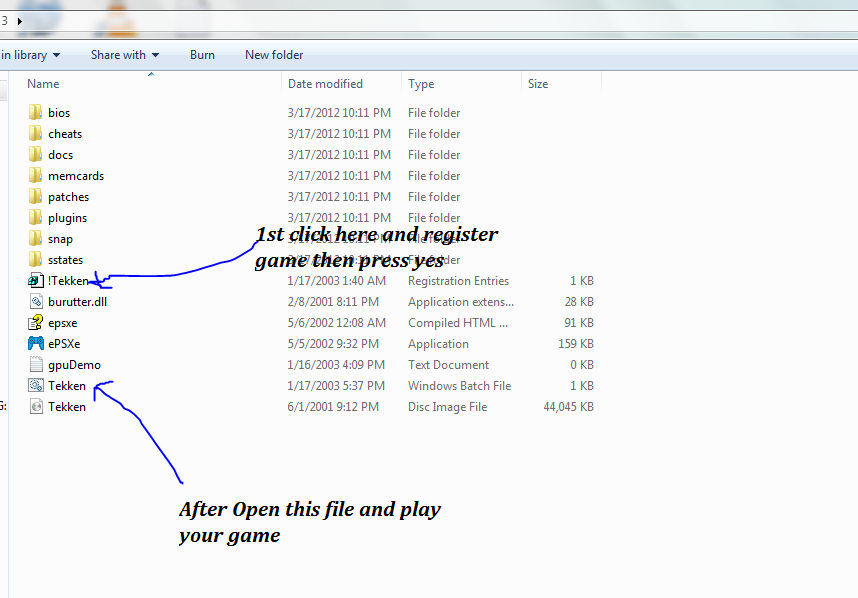Click the '2/8/2001 8:11 PM' date
This screenshot has width=858, height=598.
(333, 301)
